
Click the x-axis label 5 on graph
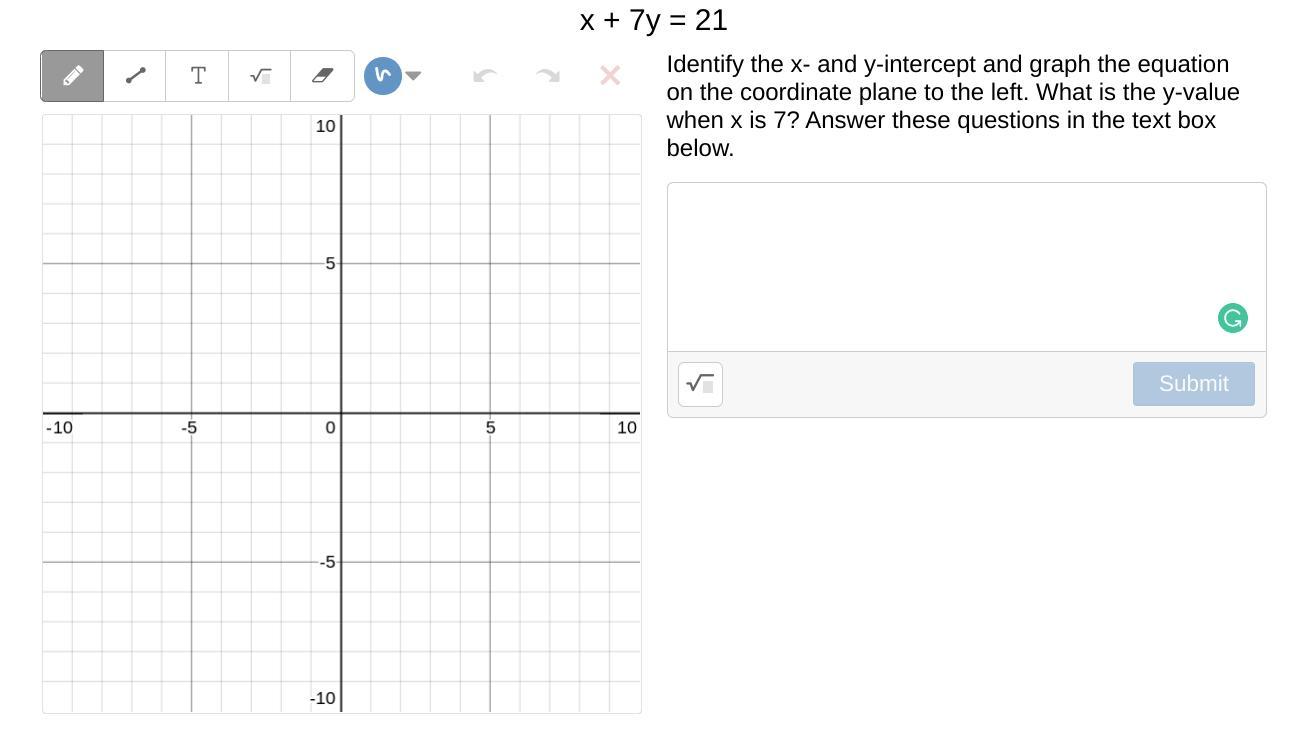490,428
